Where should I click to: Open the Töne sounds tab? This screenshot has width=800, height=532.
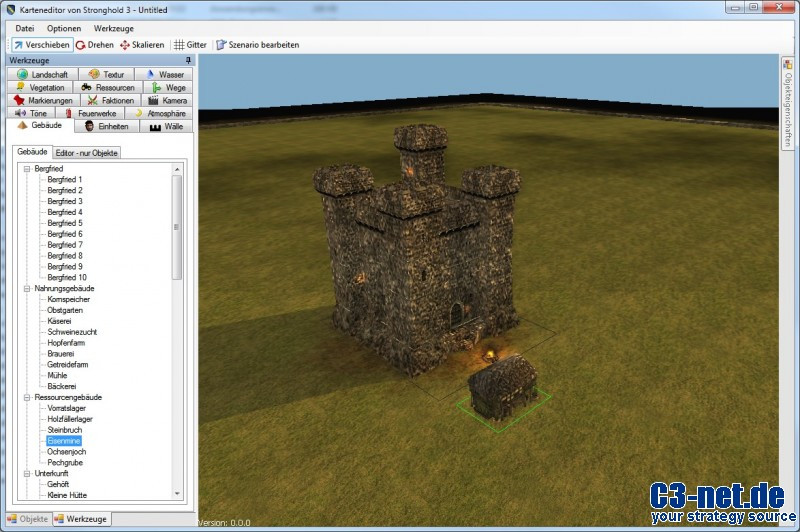[x=31, y=113]
